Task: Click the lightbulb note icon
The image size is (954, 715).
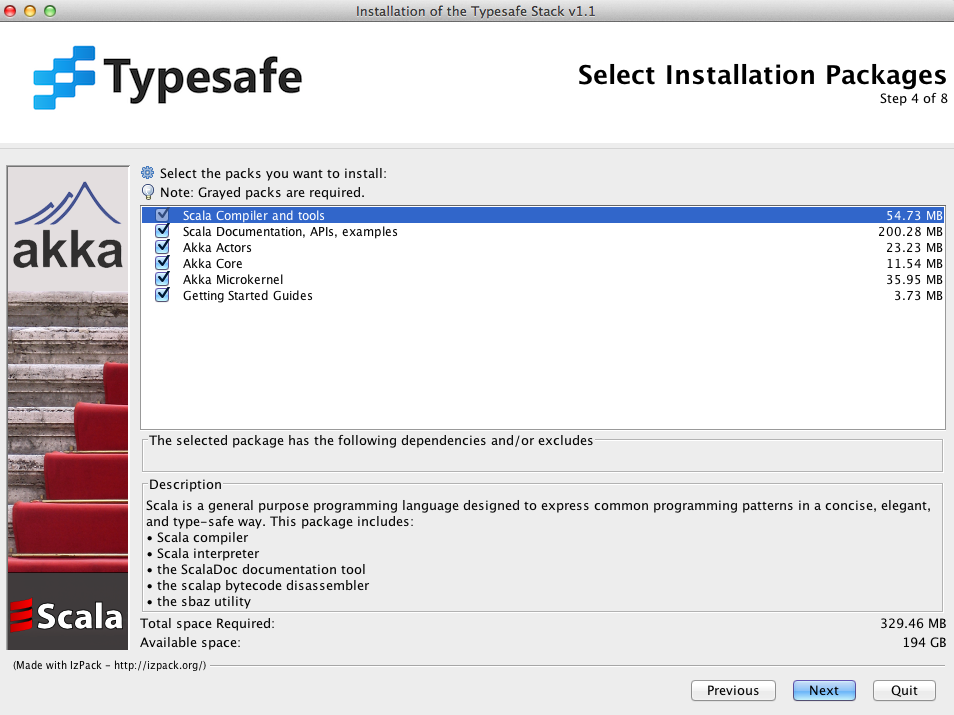Action: point(148,192)
